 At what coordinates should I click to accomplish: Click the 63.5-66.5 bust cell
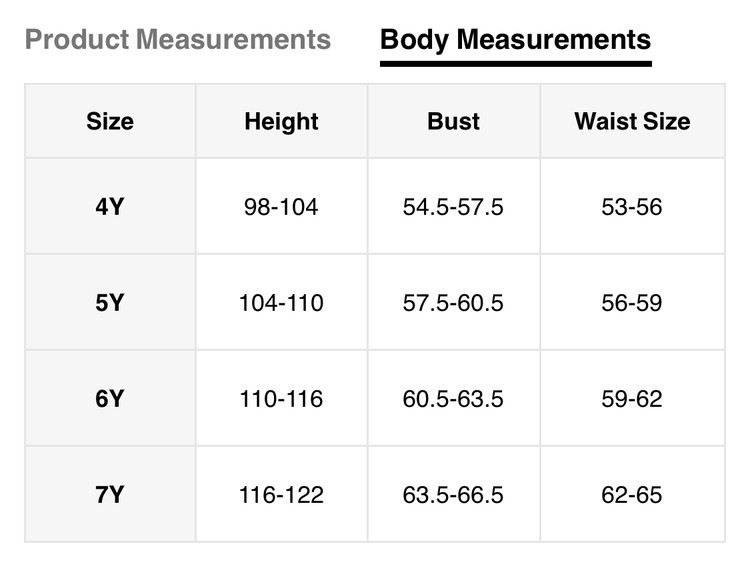[453, 494]
